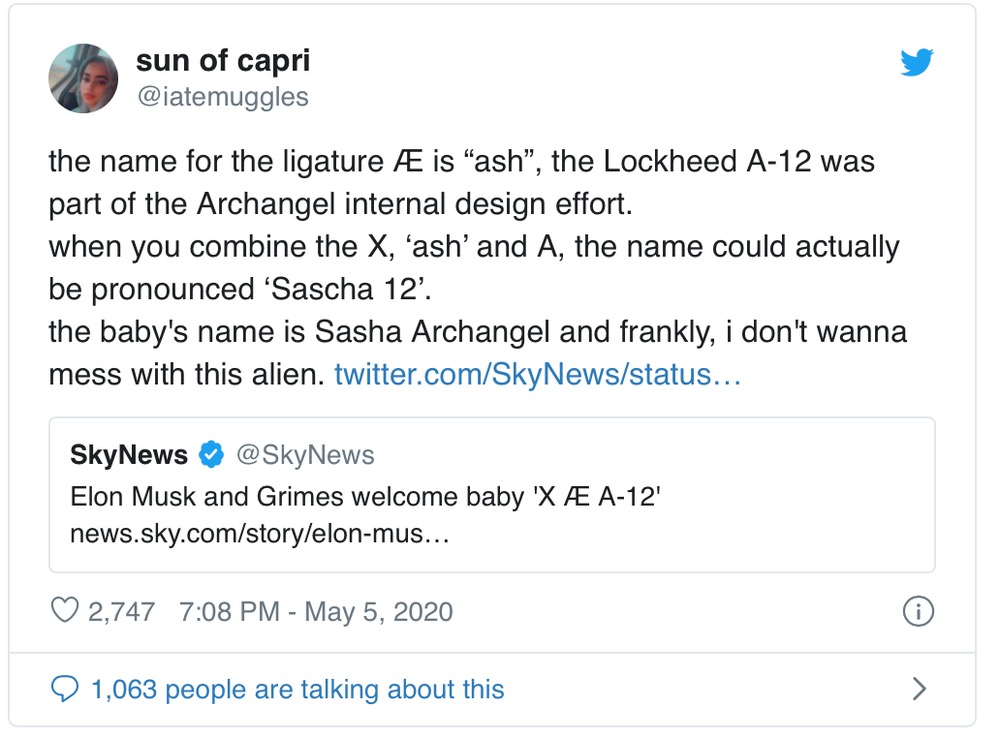This screenshot has width=1000, height=738.
Task: Follow the twitter.com/SkyNews/status link
Action: click(x=537, y=375)
